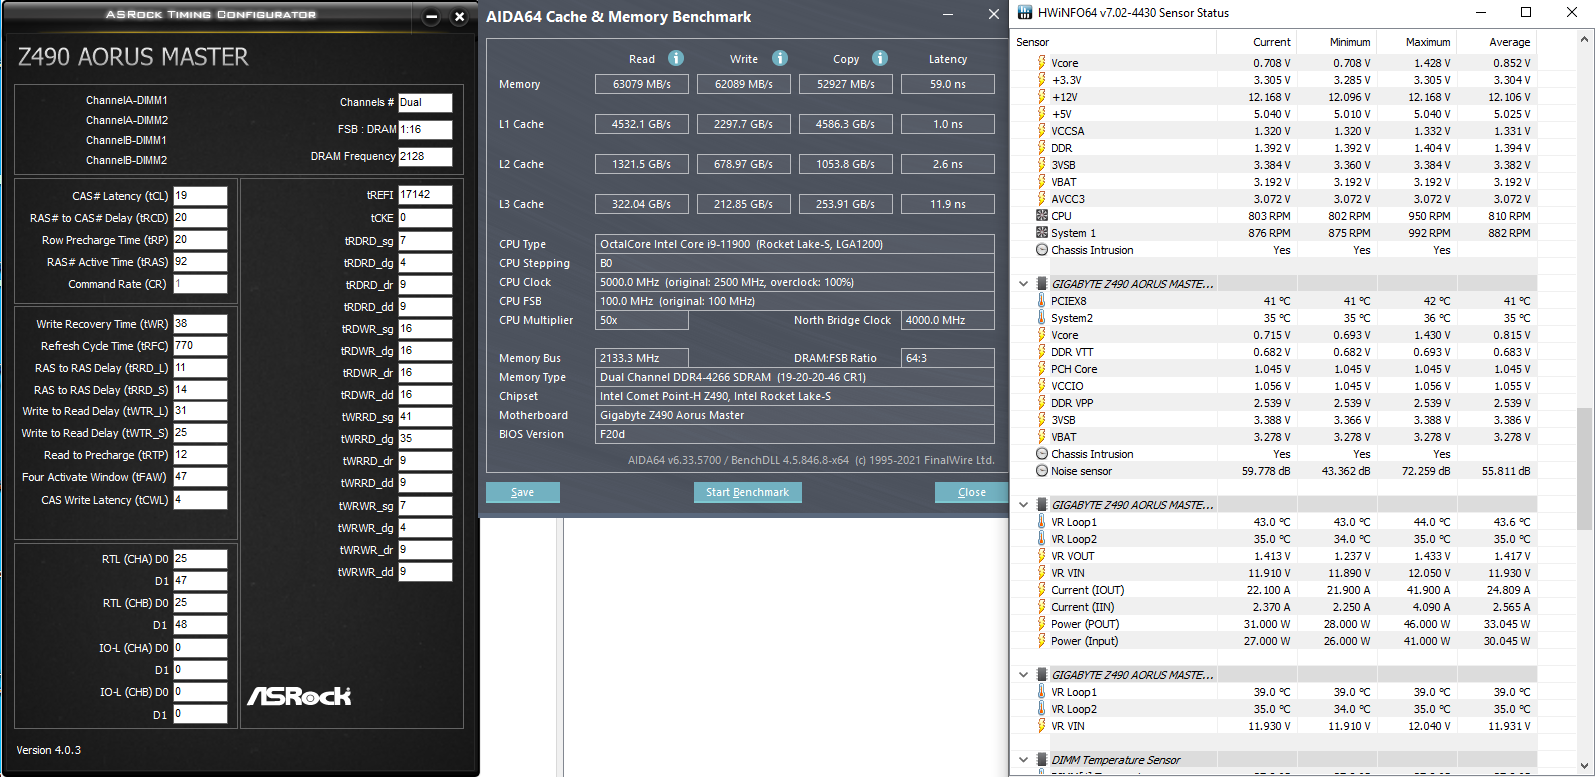The height and width of the screenshot is (777, 1595).
Task: Click the Close button in AIDA64 benchmark
Action: point(971,492)
